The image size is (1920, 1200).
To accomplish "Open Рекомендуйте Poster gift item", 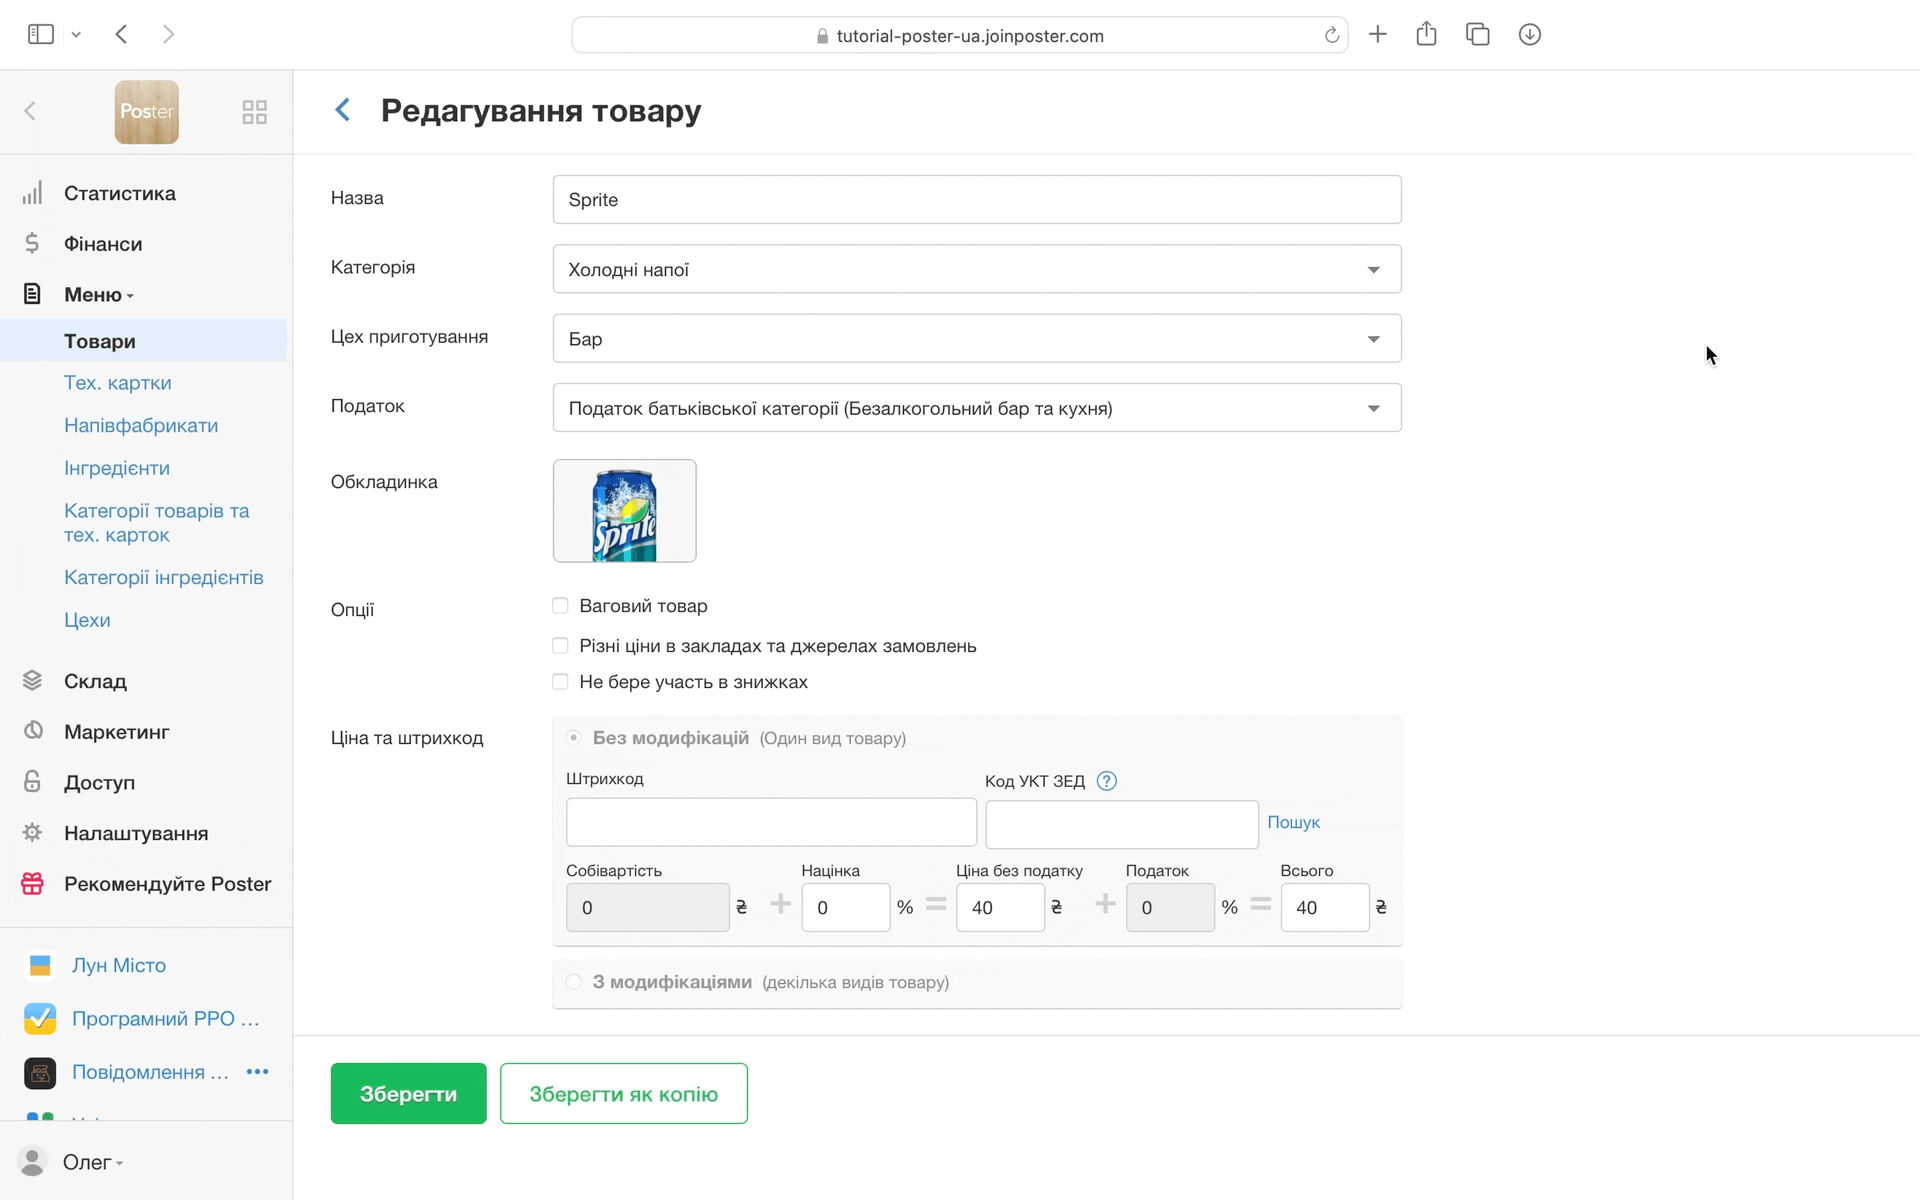I will [x=167, y=884].
